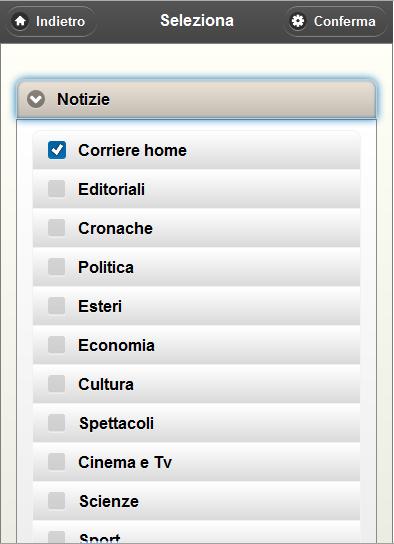
Task: Tick the Cinema e Tv checkbox
Action: tap(57, 462)
